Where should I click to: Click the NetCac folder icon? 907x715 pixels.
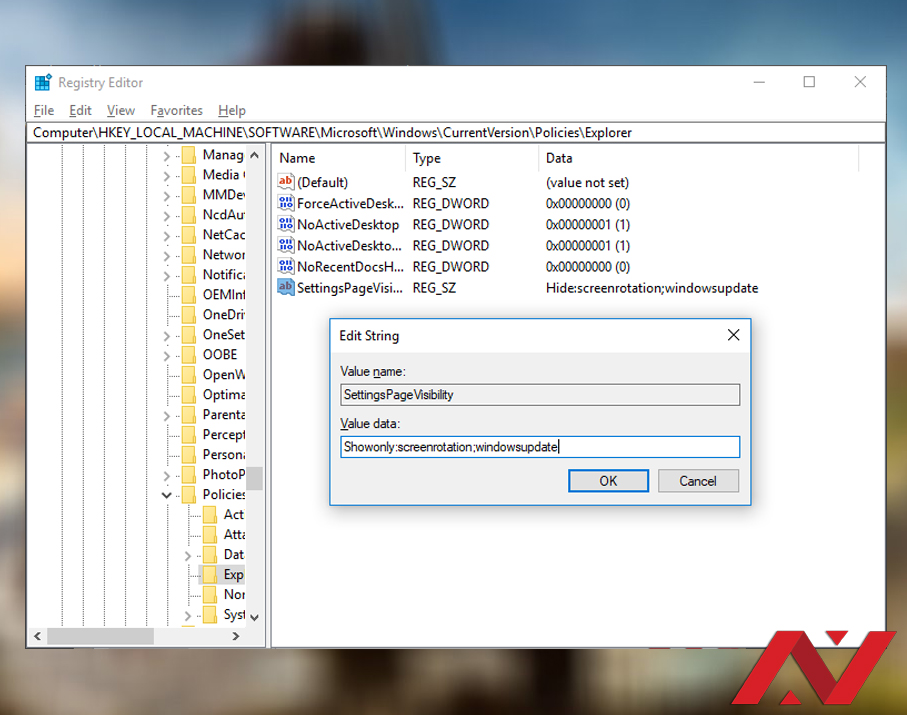pyautogui.click(x=189, y=235)
